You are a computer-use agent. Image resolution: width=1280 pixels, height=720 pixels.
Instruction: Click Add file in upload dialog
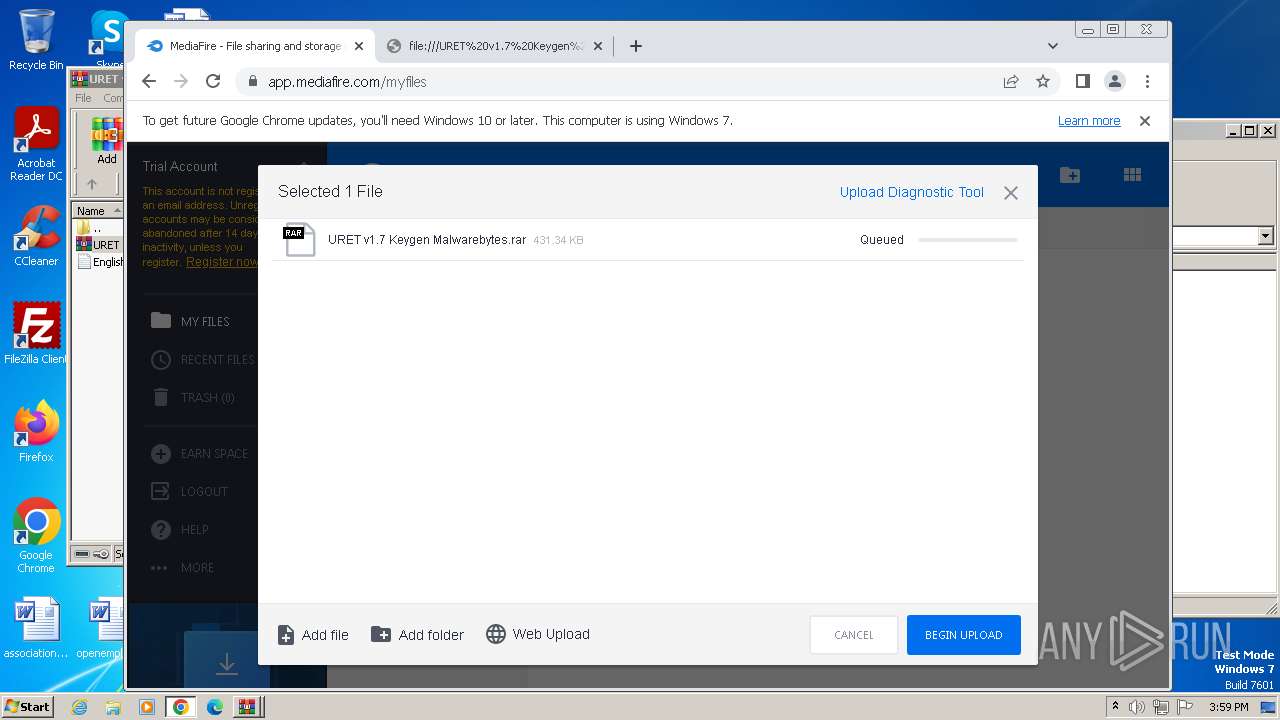[x=313, y=635]
